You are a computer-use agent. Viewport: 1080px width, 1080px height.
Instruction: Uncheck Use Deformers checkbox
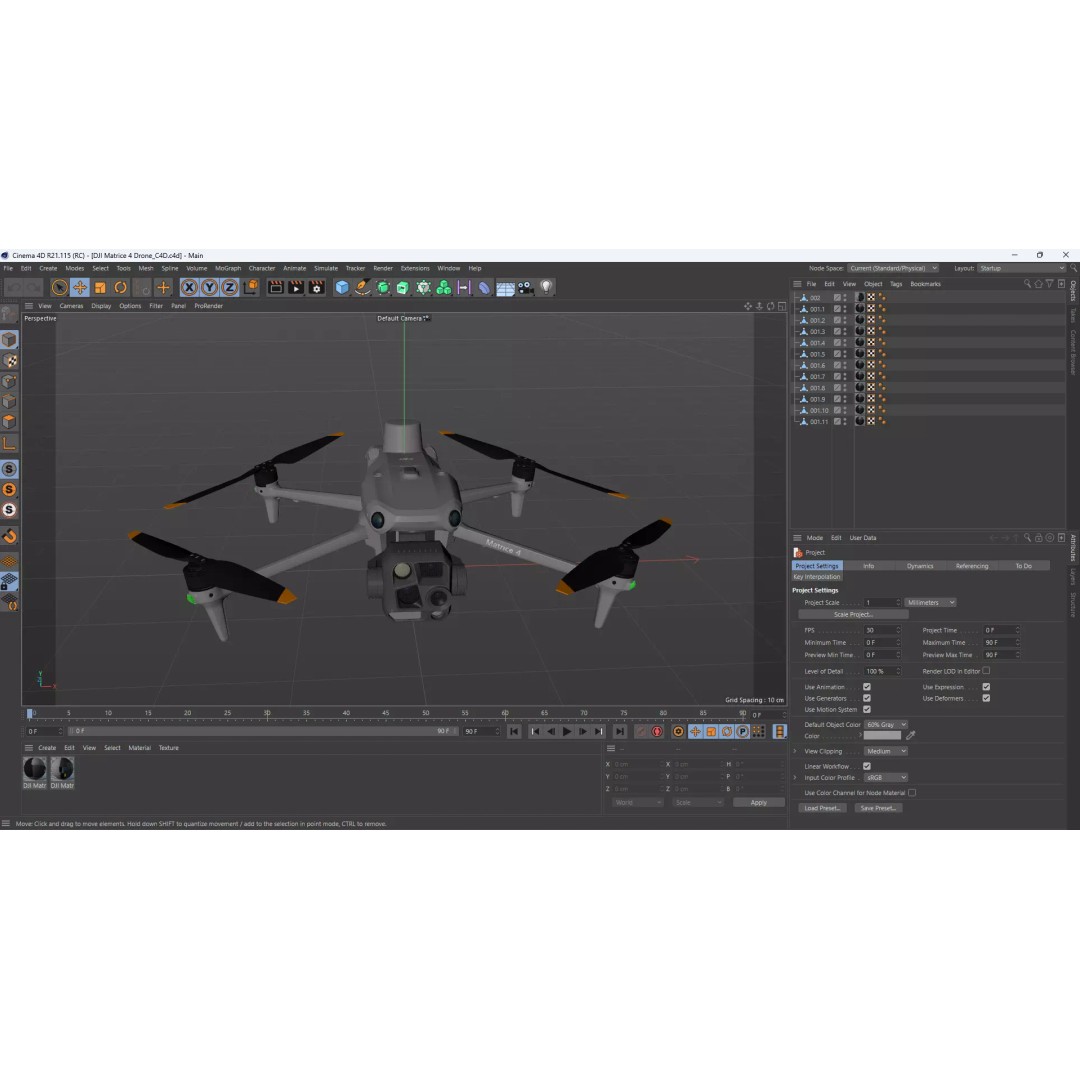click(x=986, y=698)
